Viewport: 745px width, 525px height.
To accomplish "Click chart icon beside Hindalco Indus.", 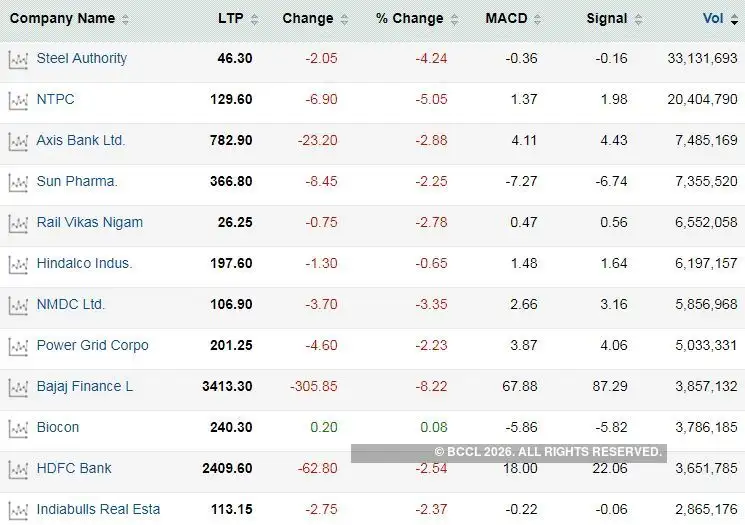I will pos(17,264).
